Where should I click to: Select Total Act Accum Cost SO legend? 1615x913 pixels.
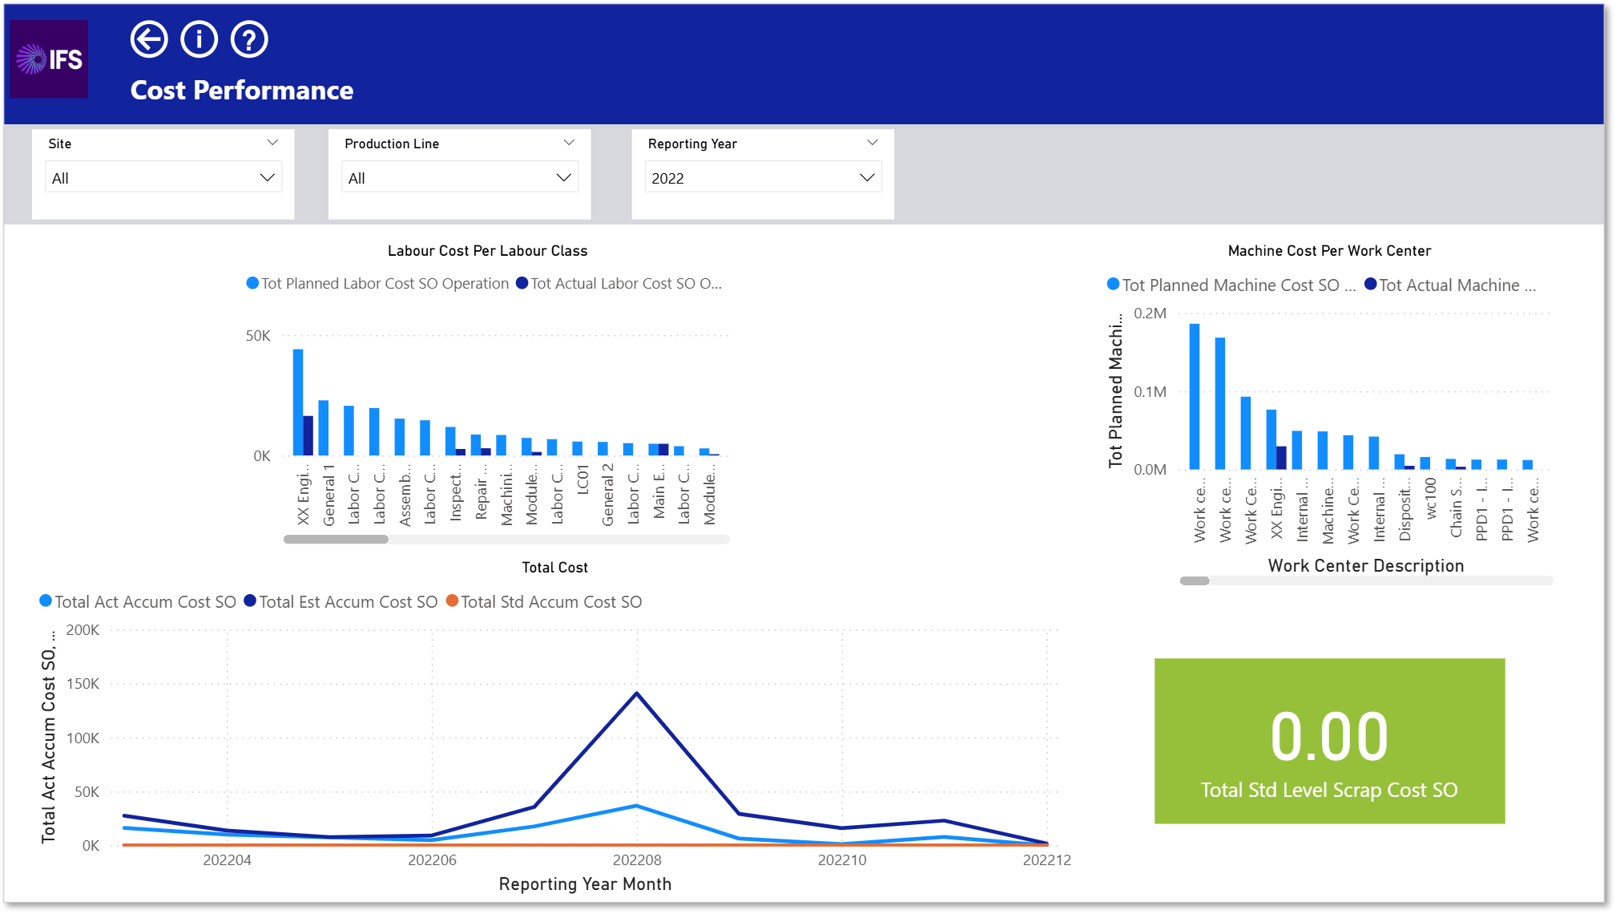pyautogui.click(x=138, y=601)
